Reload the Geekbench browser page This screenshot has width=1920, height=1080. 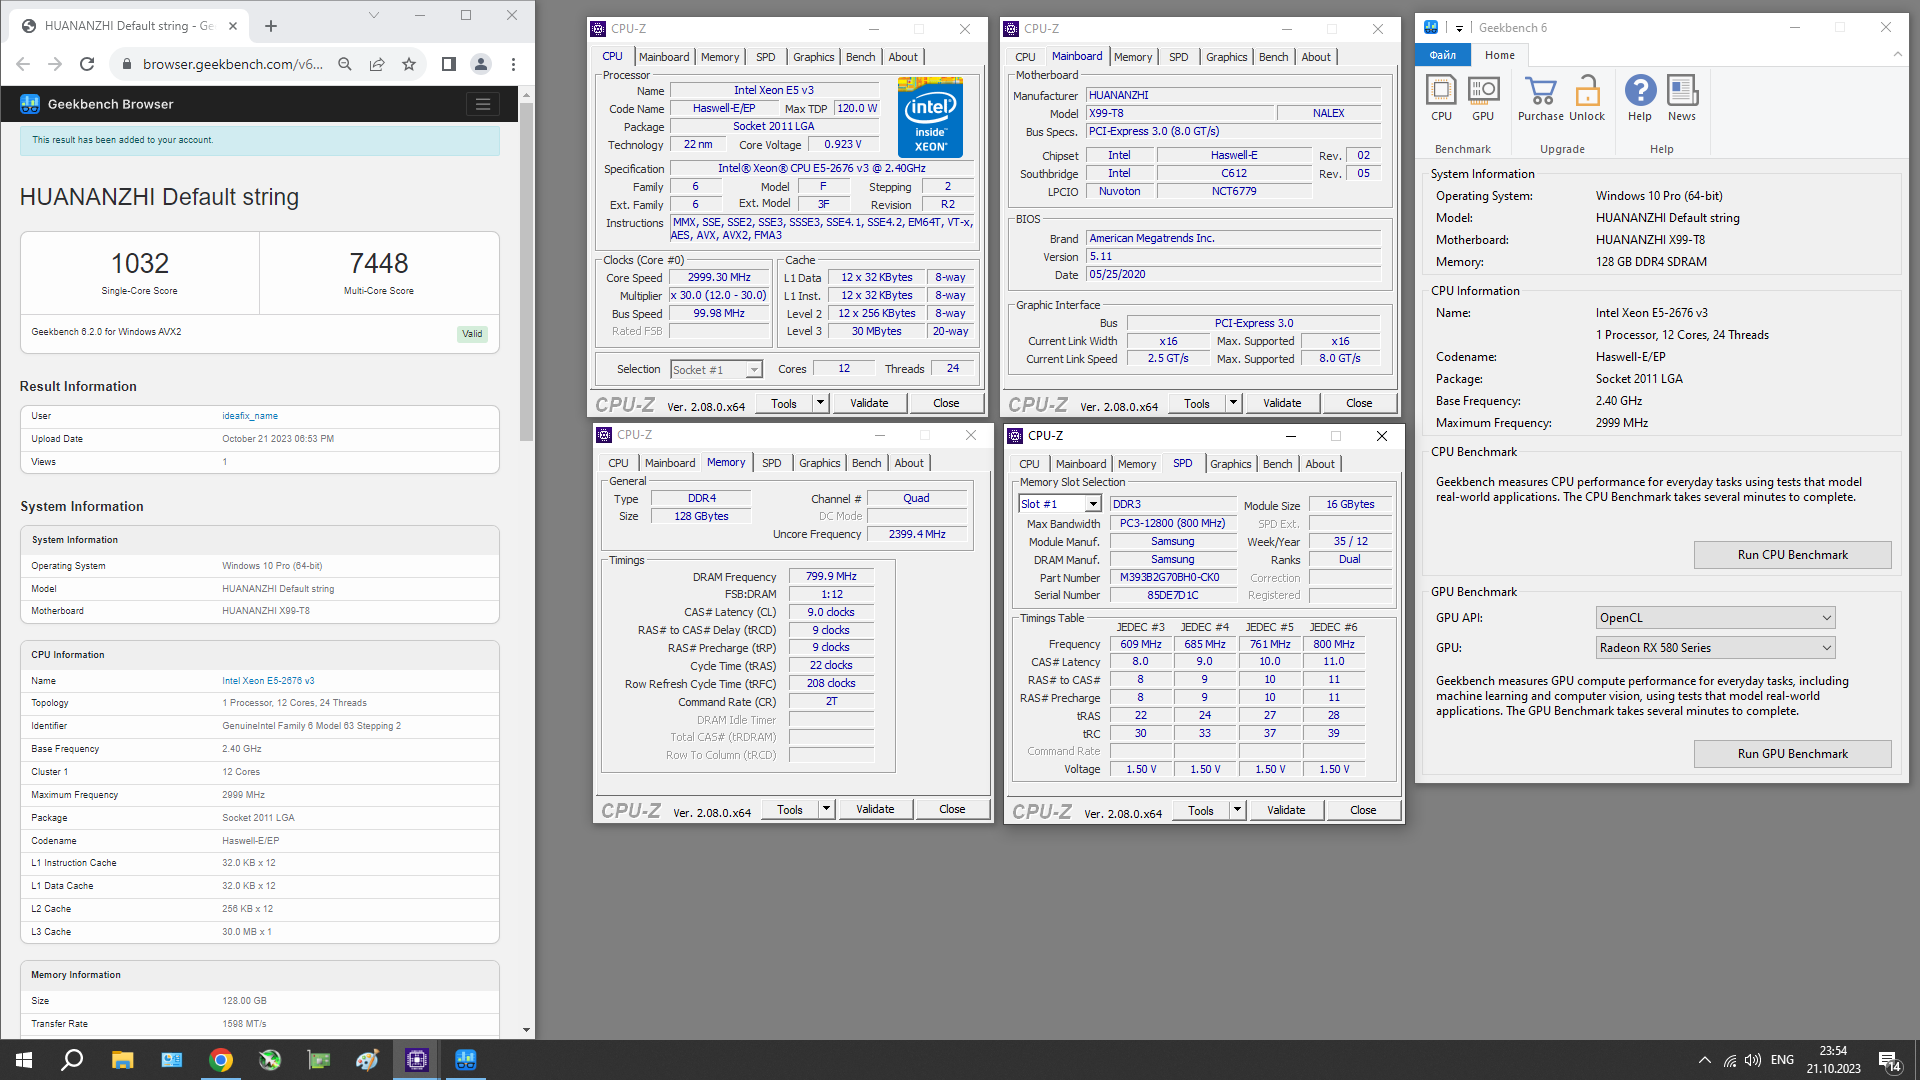(x=87, y=64)
